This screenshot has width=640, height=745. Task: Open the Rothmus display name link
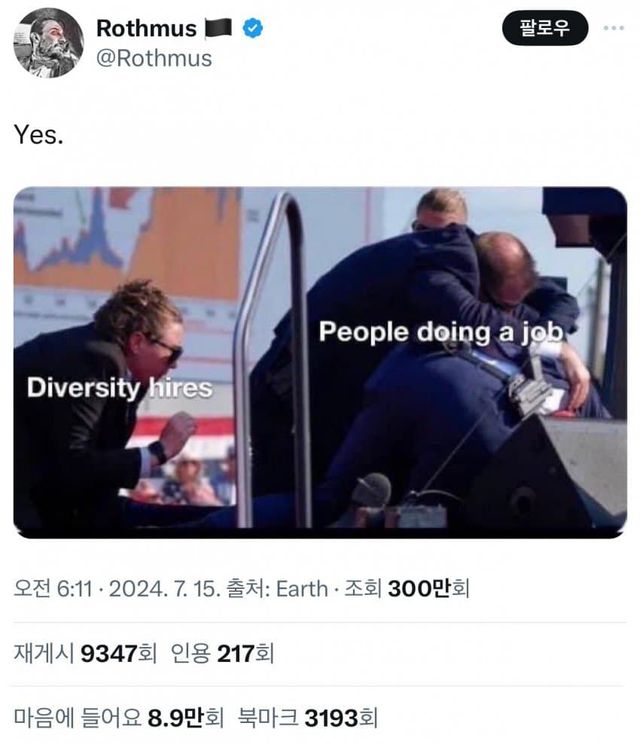tap(146, 28)
